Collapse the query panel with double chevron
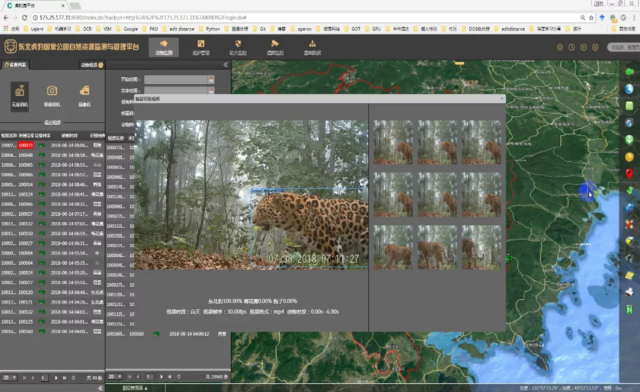This screenshot has width=640, height=392. 226,65
